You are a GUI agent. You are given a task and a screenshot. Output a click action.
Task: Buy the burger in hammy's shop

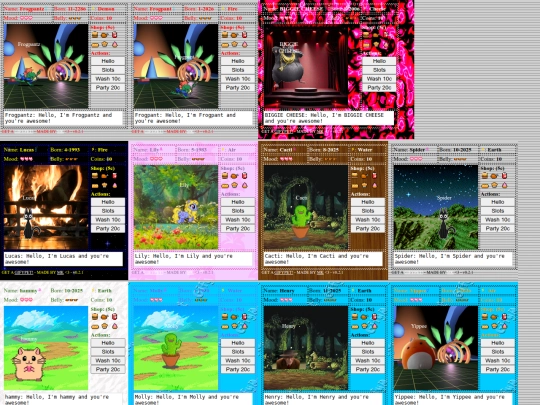pos(95,316)
